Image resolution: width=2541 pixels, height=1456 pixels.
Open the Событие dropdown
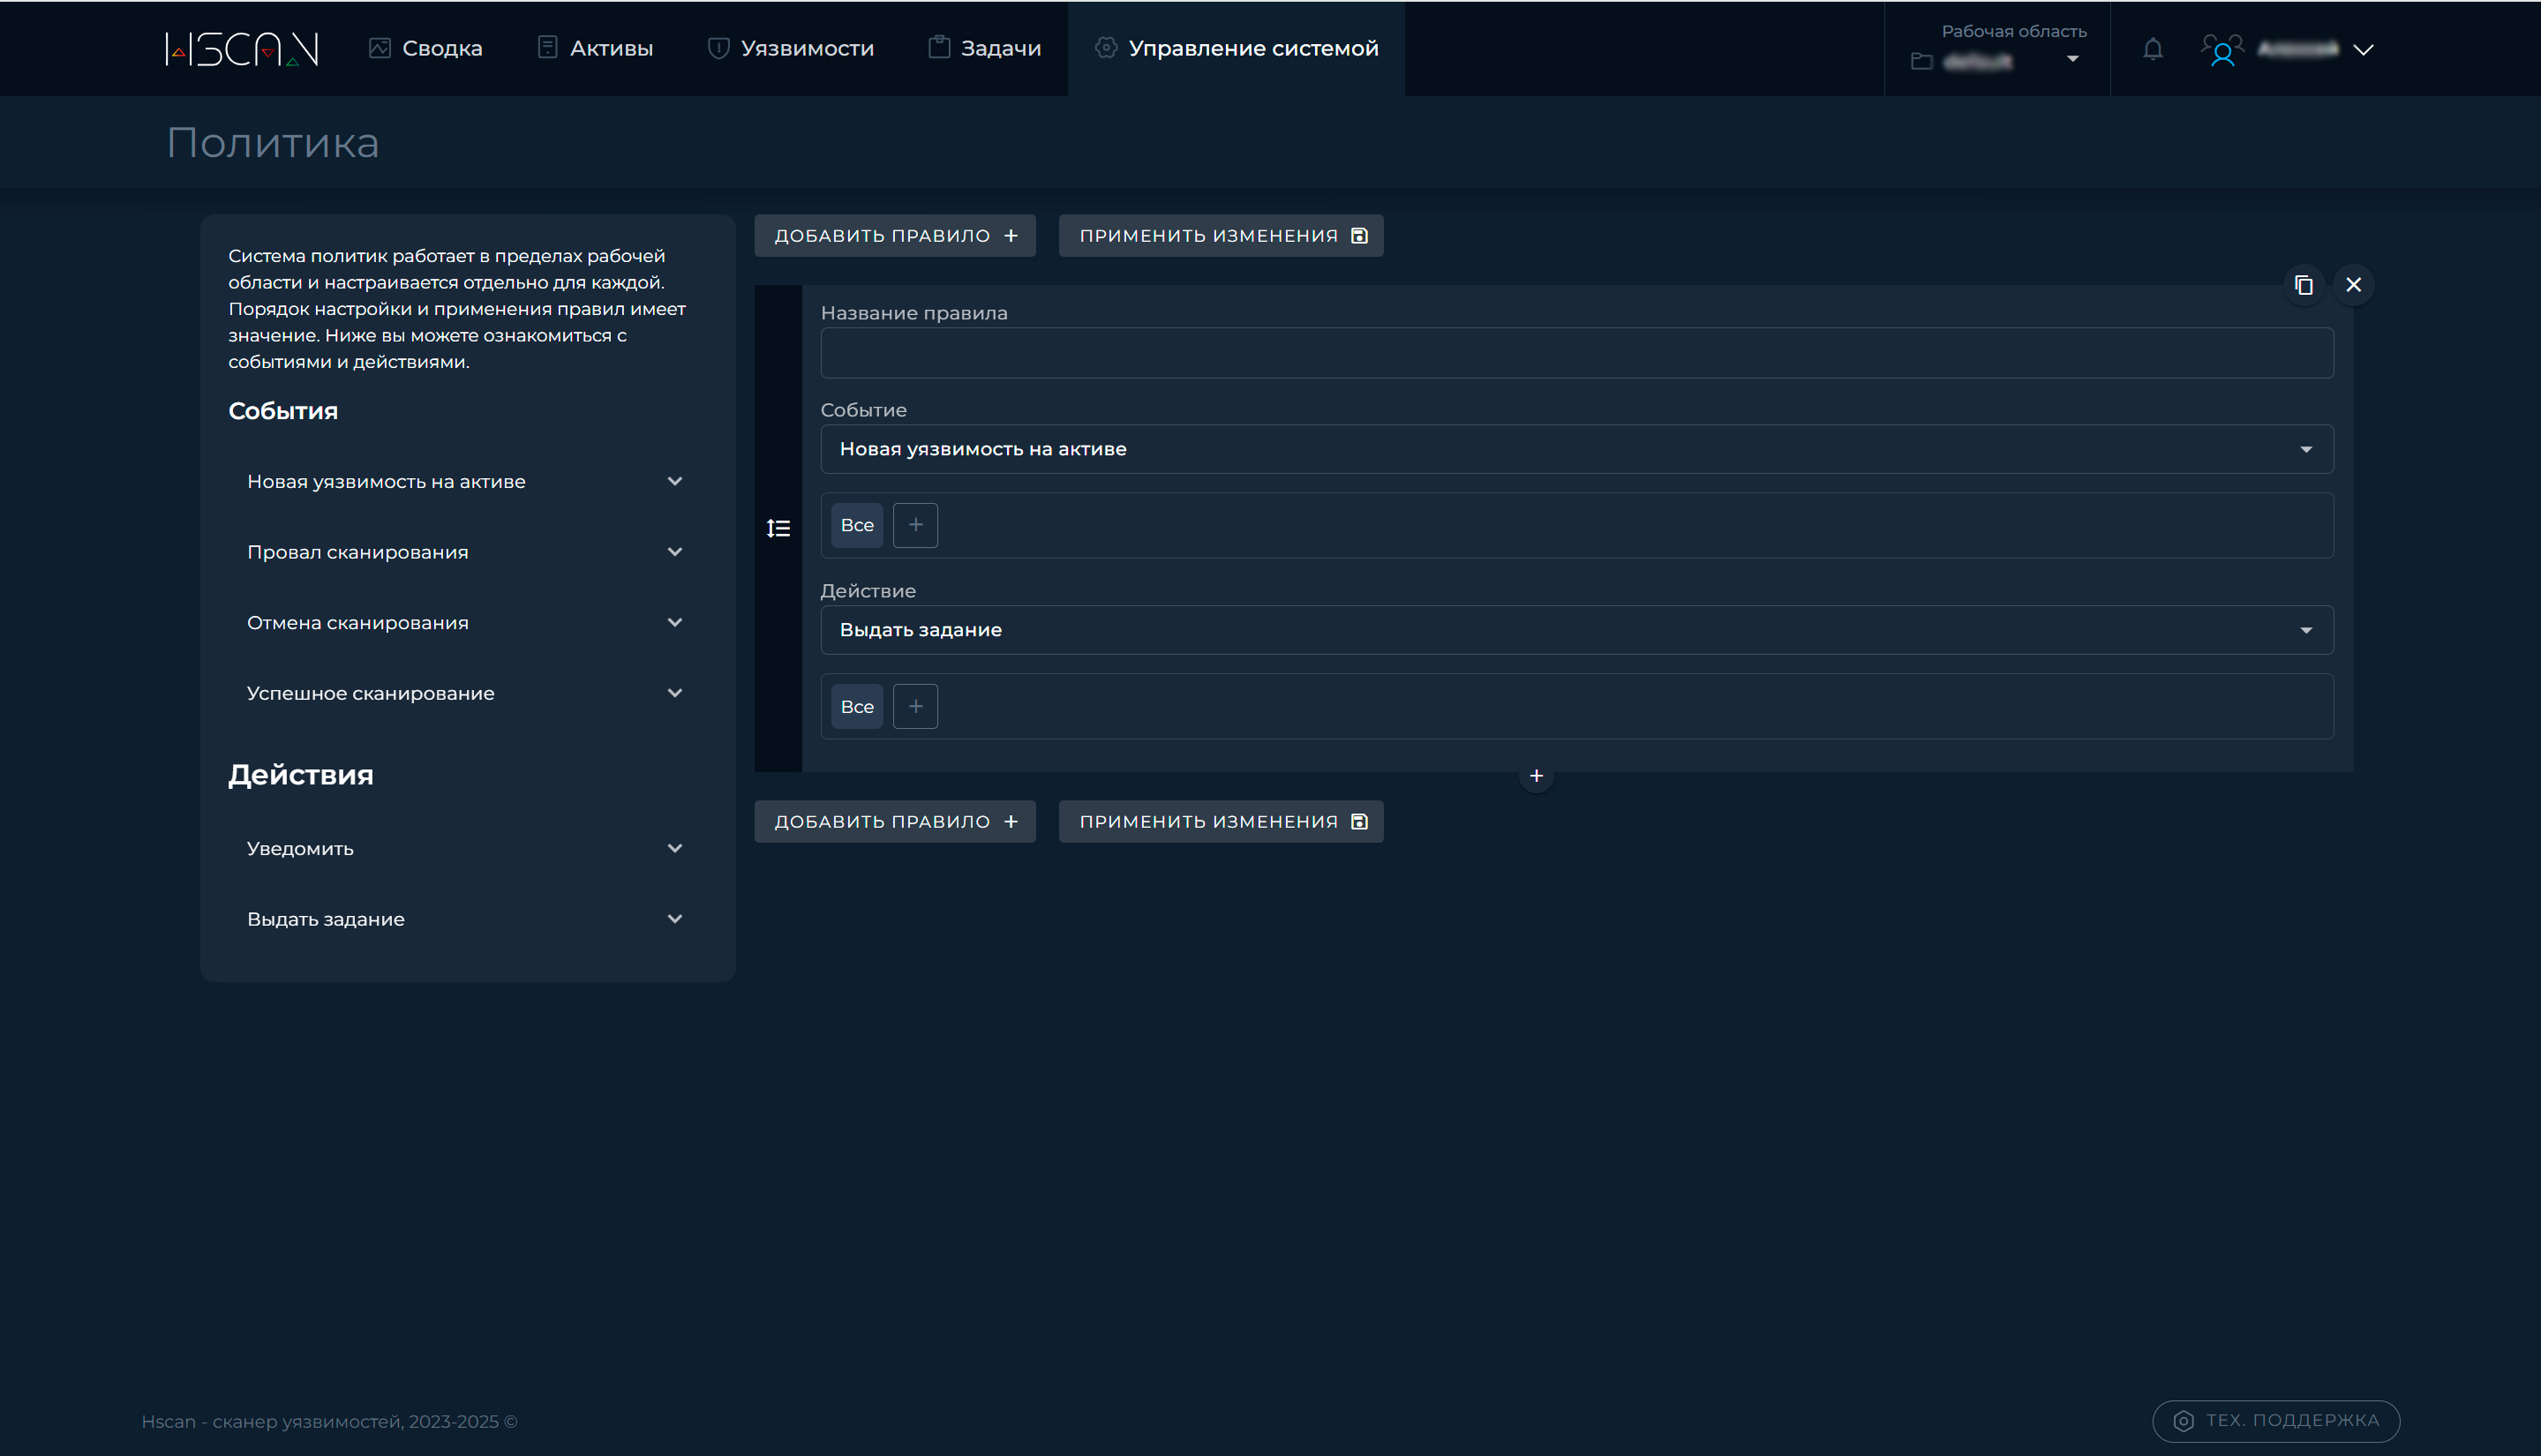point(1576,449)
